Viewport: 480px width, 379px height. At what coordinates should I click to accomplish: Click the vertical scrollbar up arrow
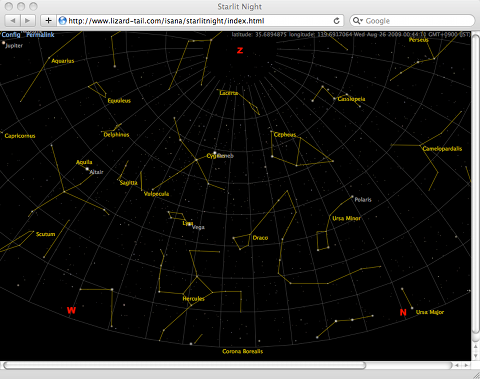coord(476,347)
